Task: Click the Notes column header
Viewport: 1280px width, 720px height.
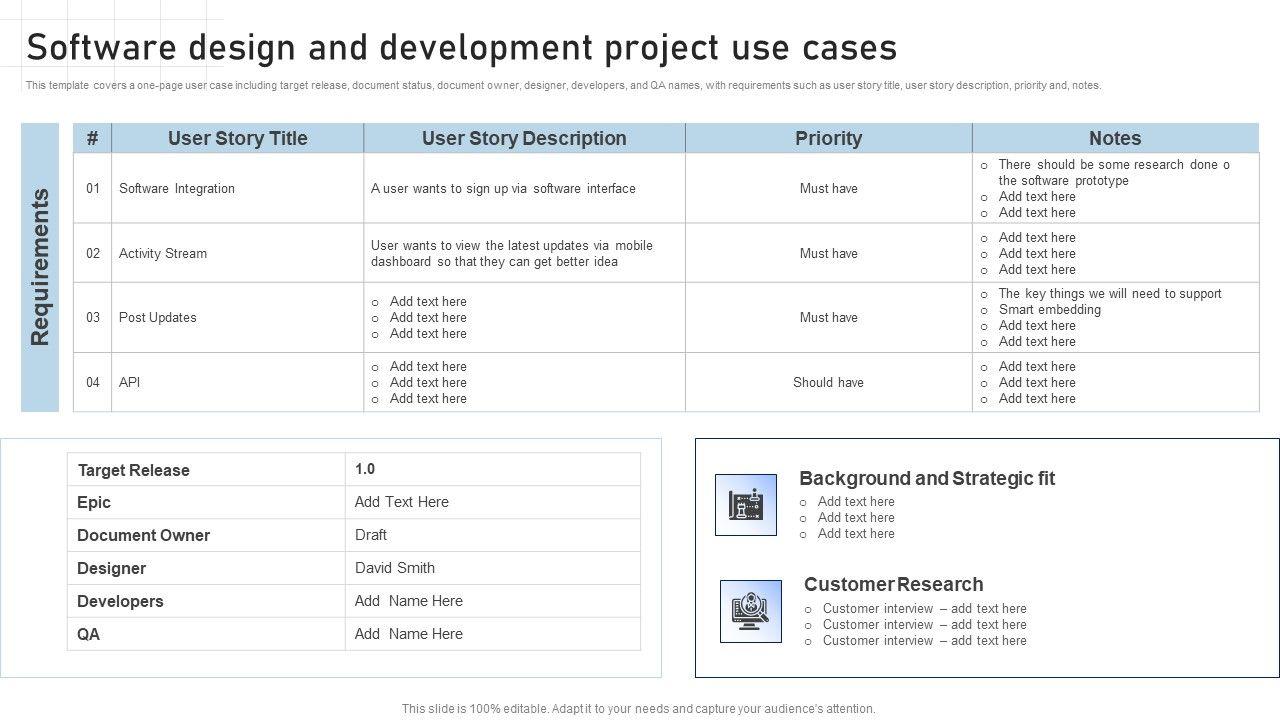Action: [x=1114, y=138]
